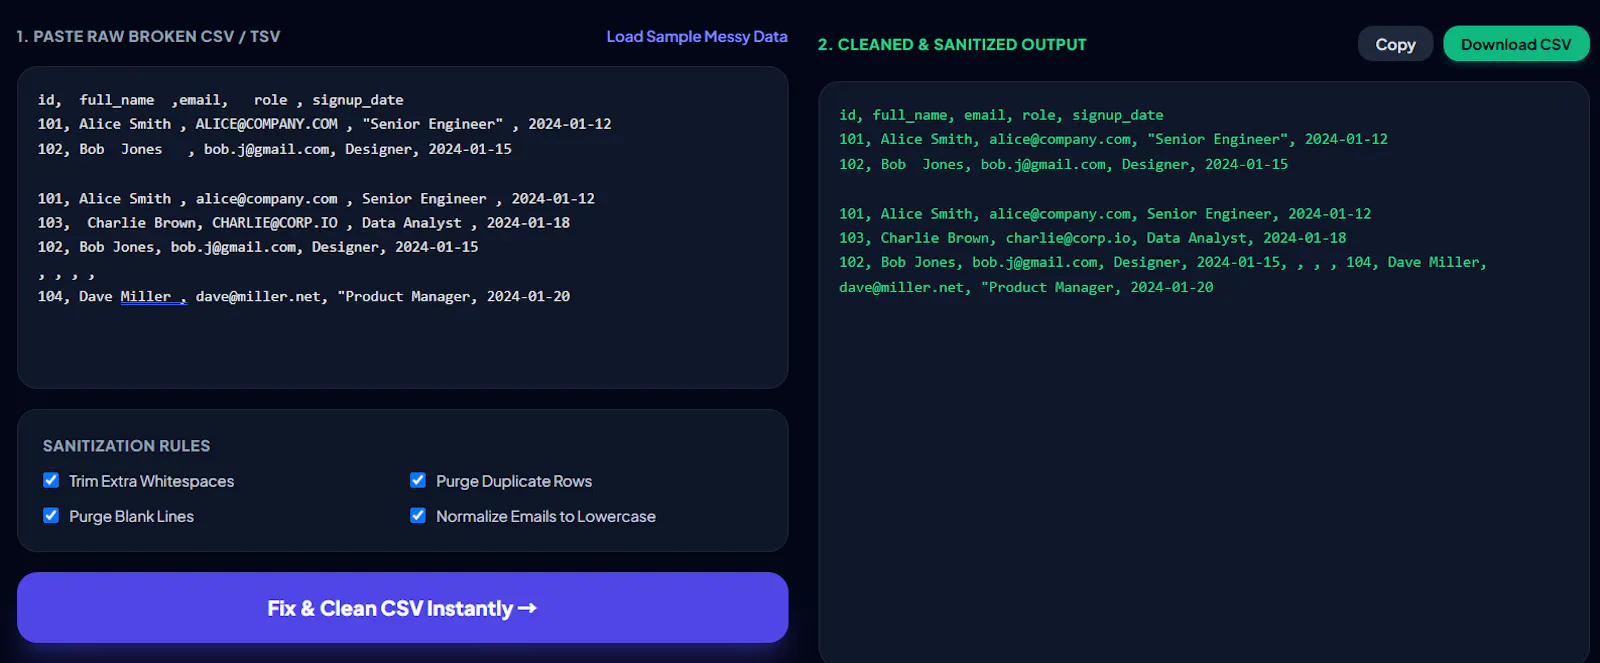The width and height of the screenshot is (1600, 663).
Task: Download the cleaned CSV file
Action: pos(1516,44)
